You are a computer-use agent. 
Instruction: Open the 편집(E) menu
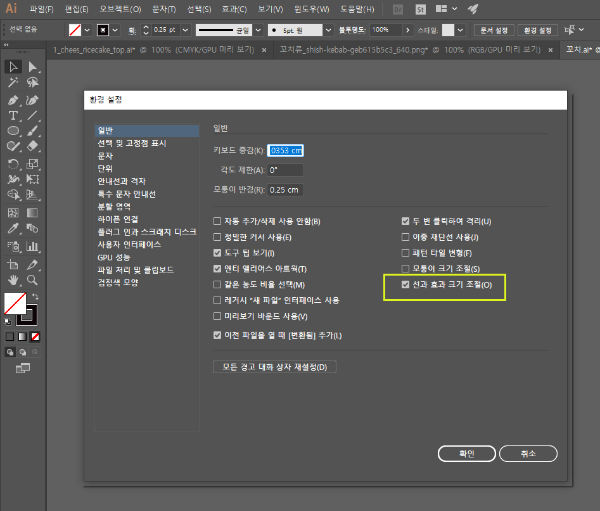(77, 9)
